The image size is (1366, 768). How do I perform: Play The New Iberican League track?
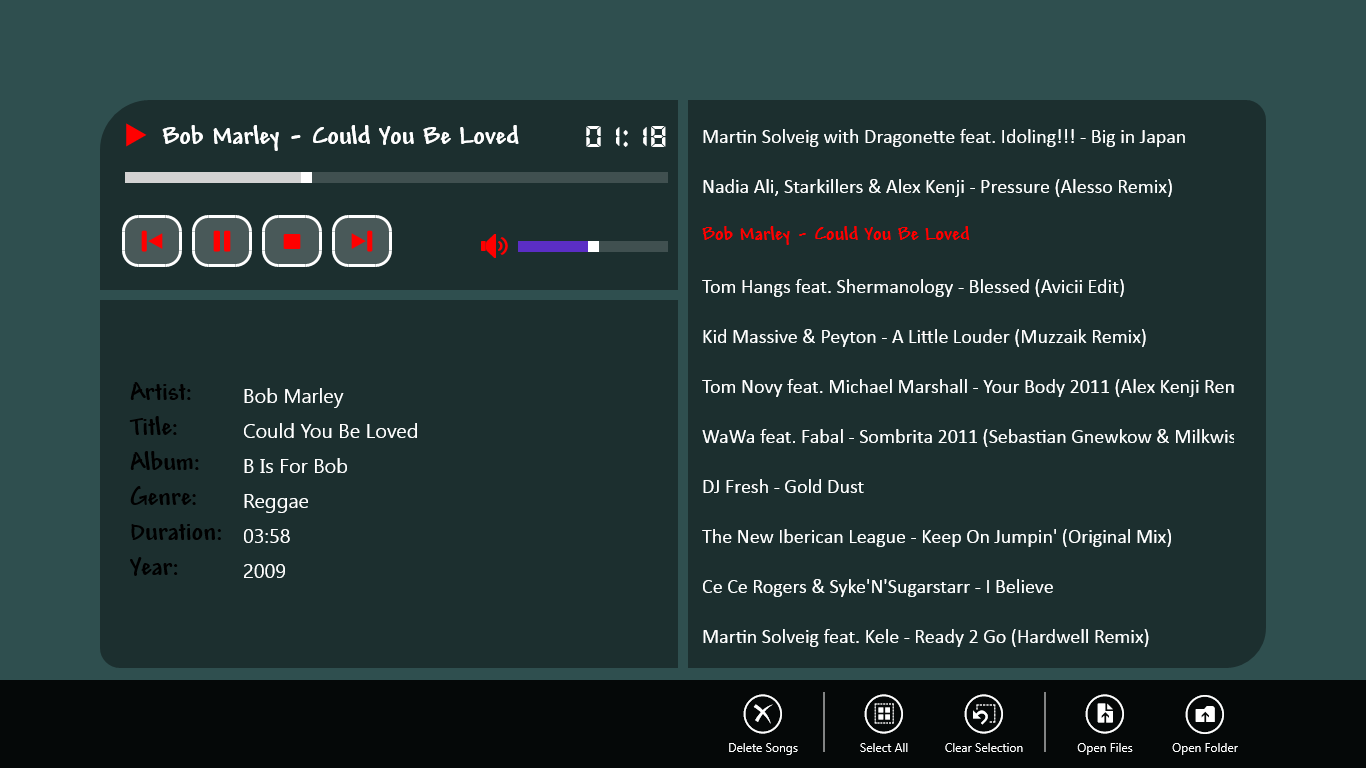(x=937, y=537)
